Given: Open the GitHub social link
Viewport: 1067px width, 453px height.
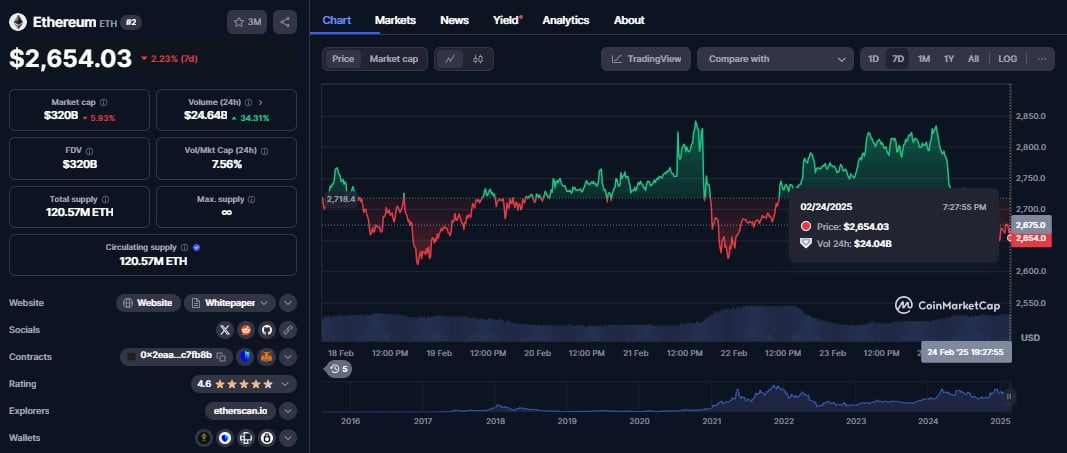Looking at the screenshot, I should (267, 330).
